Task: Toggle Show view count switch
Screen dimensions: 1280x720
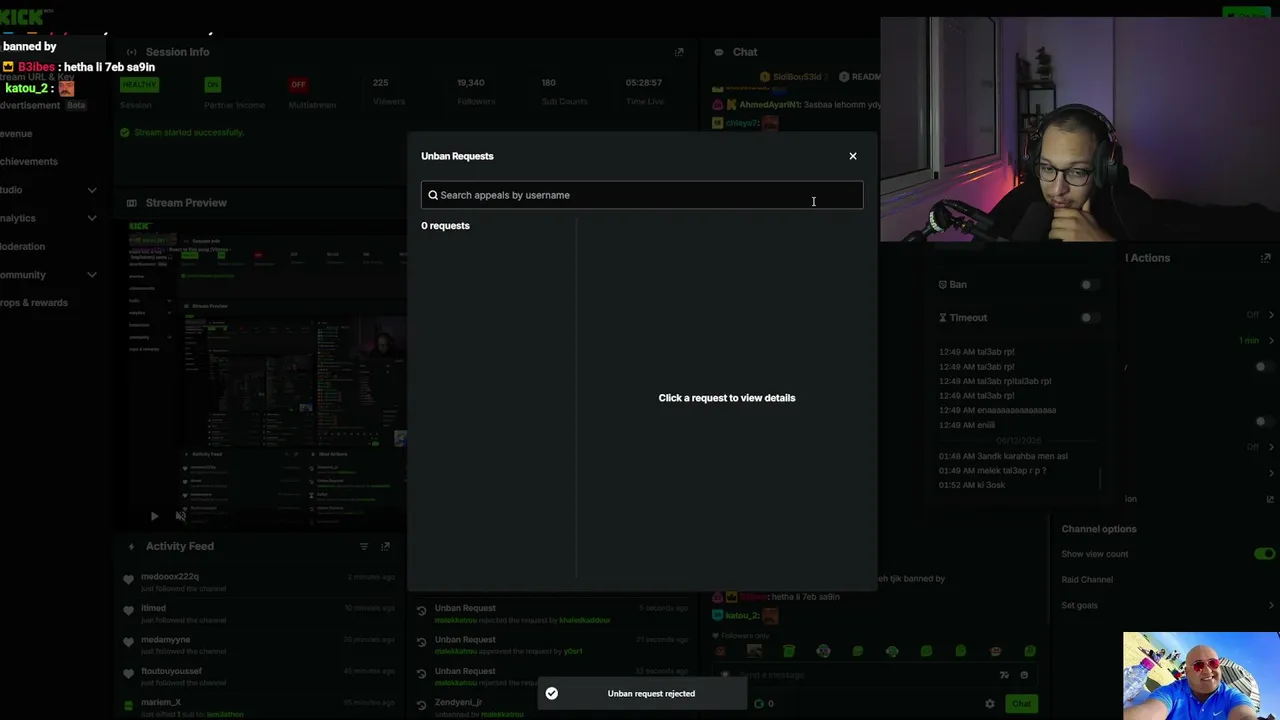Action: 1265,554
